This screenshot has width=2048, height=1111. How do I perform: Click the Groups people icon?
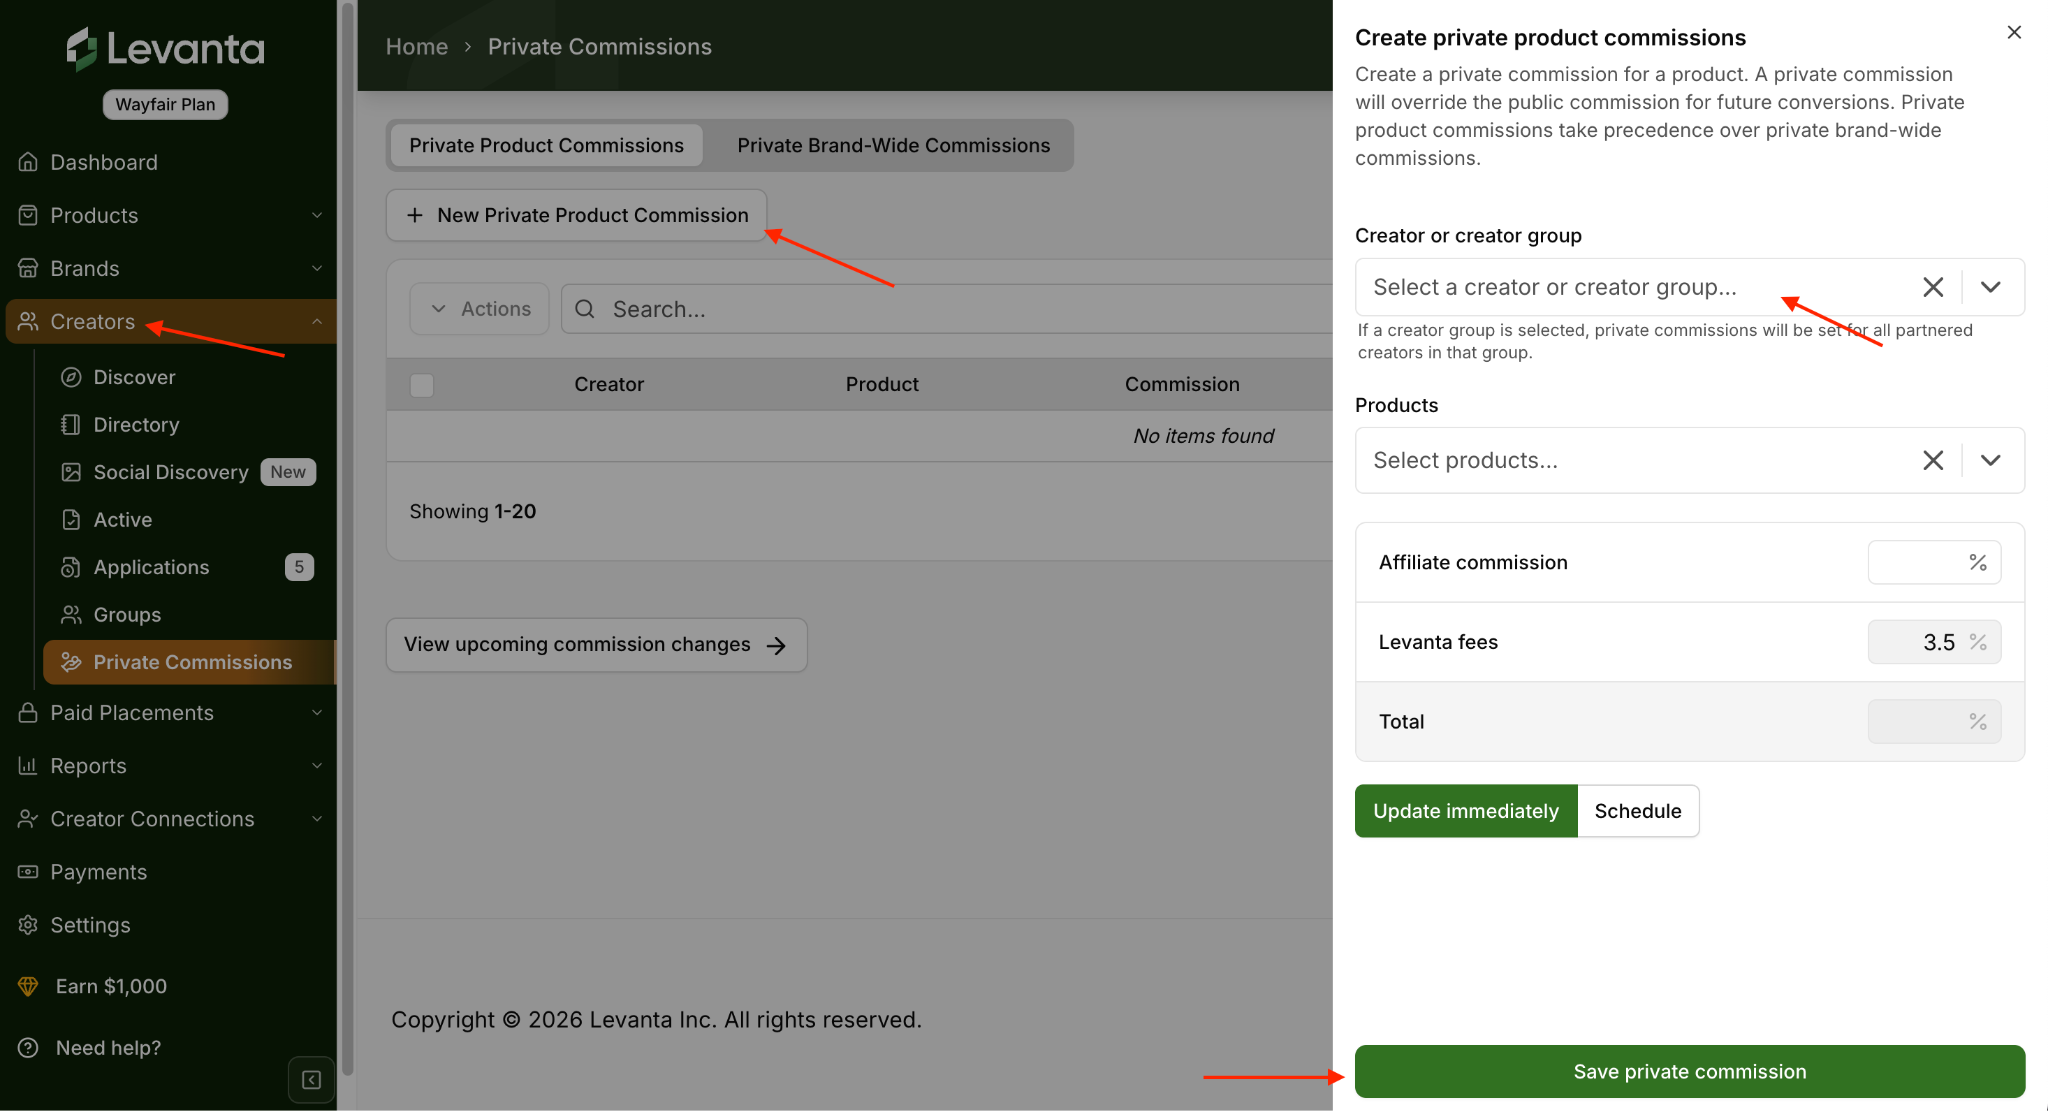click(71, 615)
